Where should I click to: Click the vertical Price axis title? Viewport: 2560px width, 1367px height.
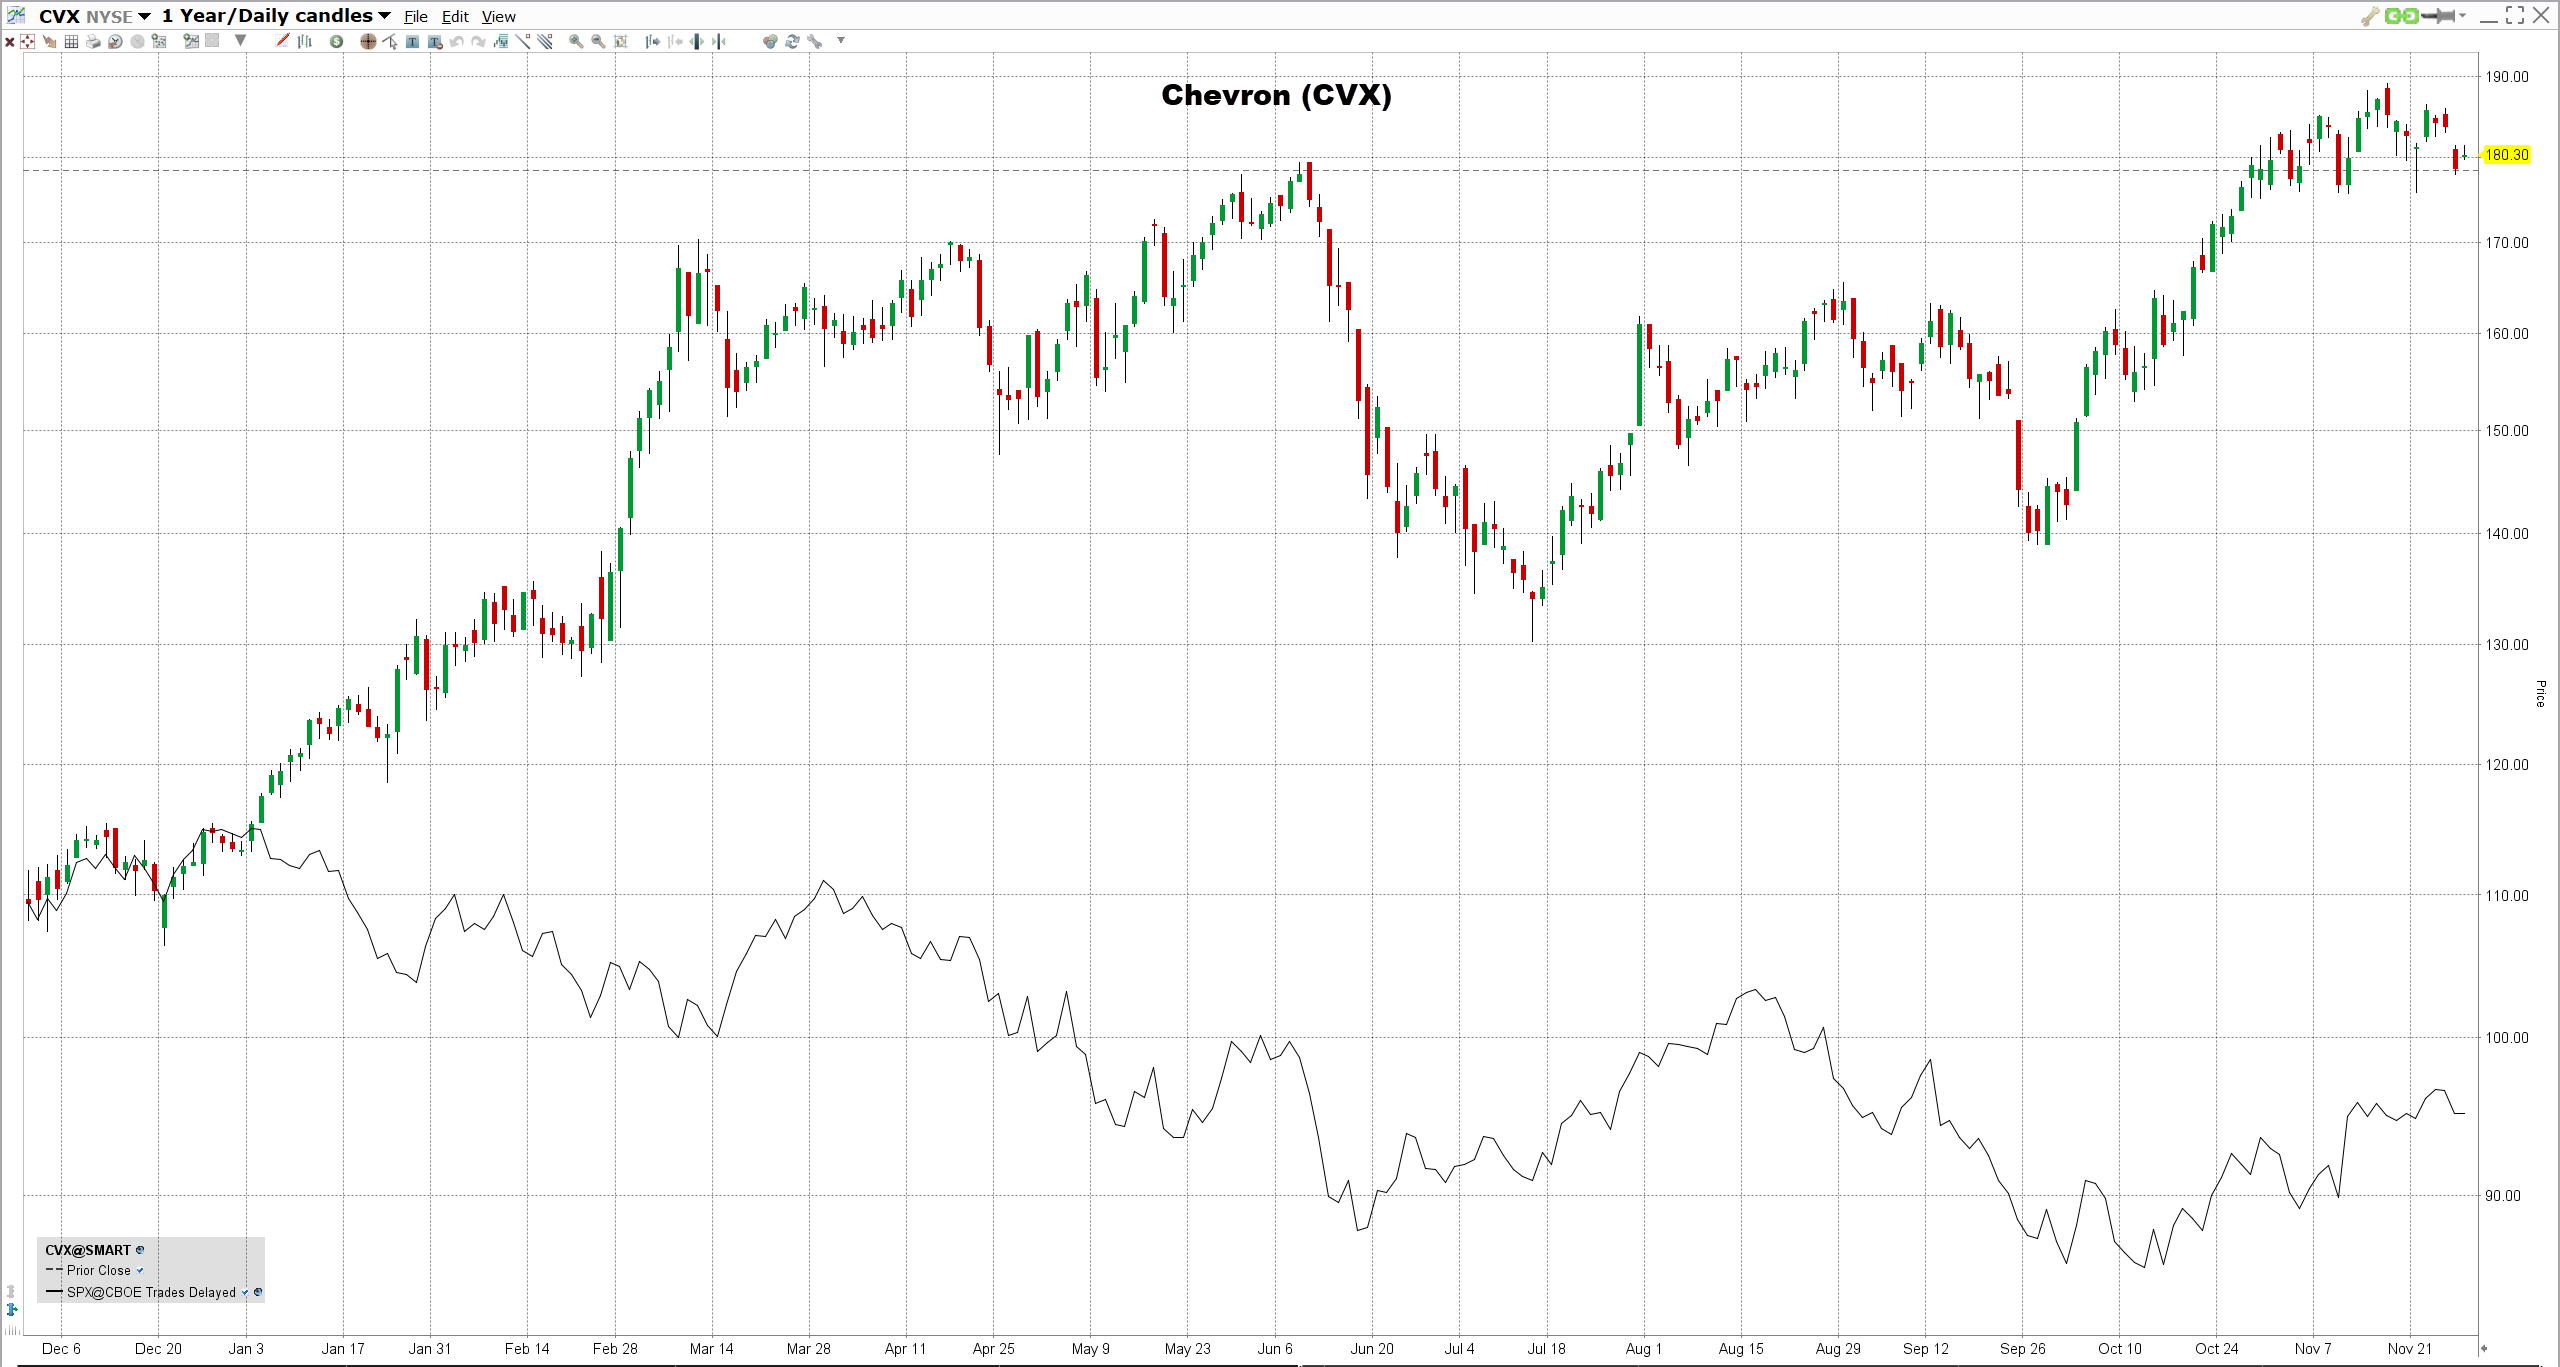2540,694
